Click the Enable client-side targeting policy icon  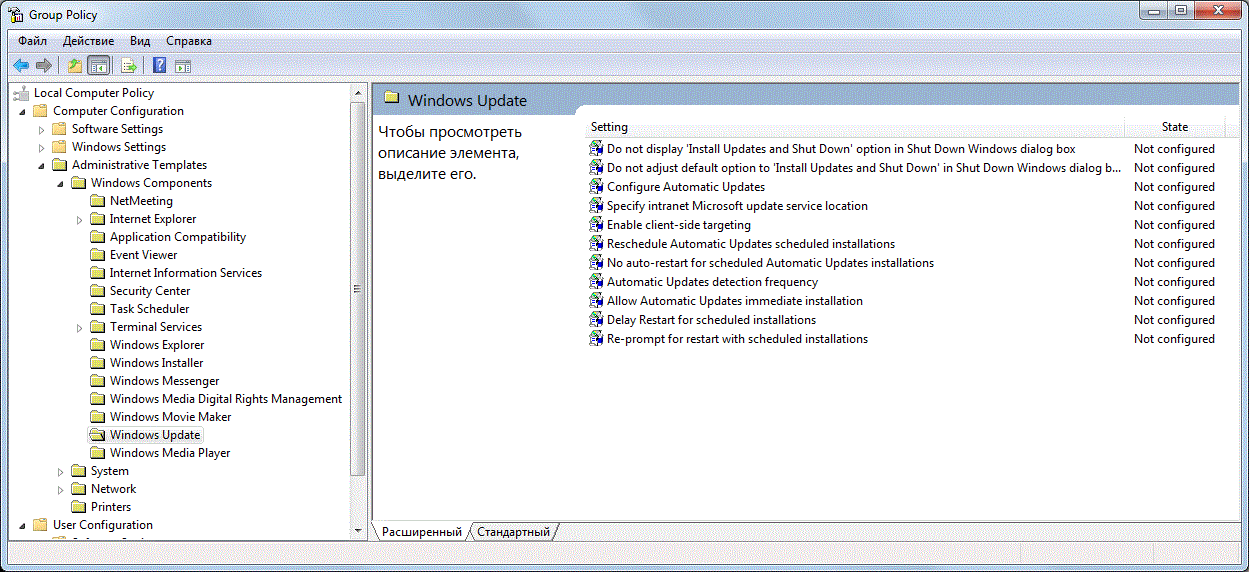(x=596, y=225)
